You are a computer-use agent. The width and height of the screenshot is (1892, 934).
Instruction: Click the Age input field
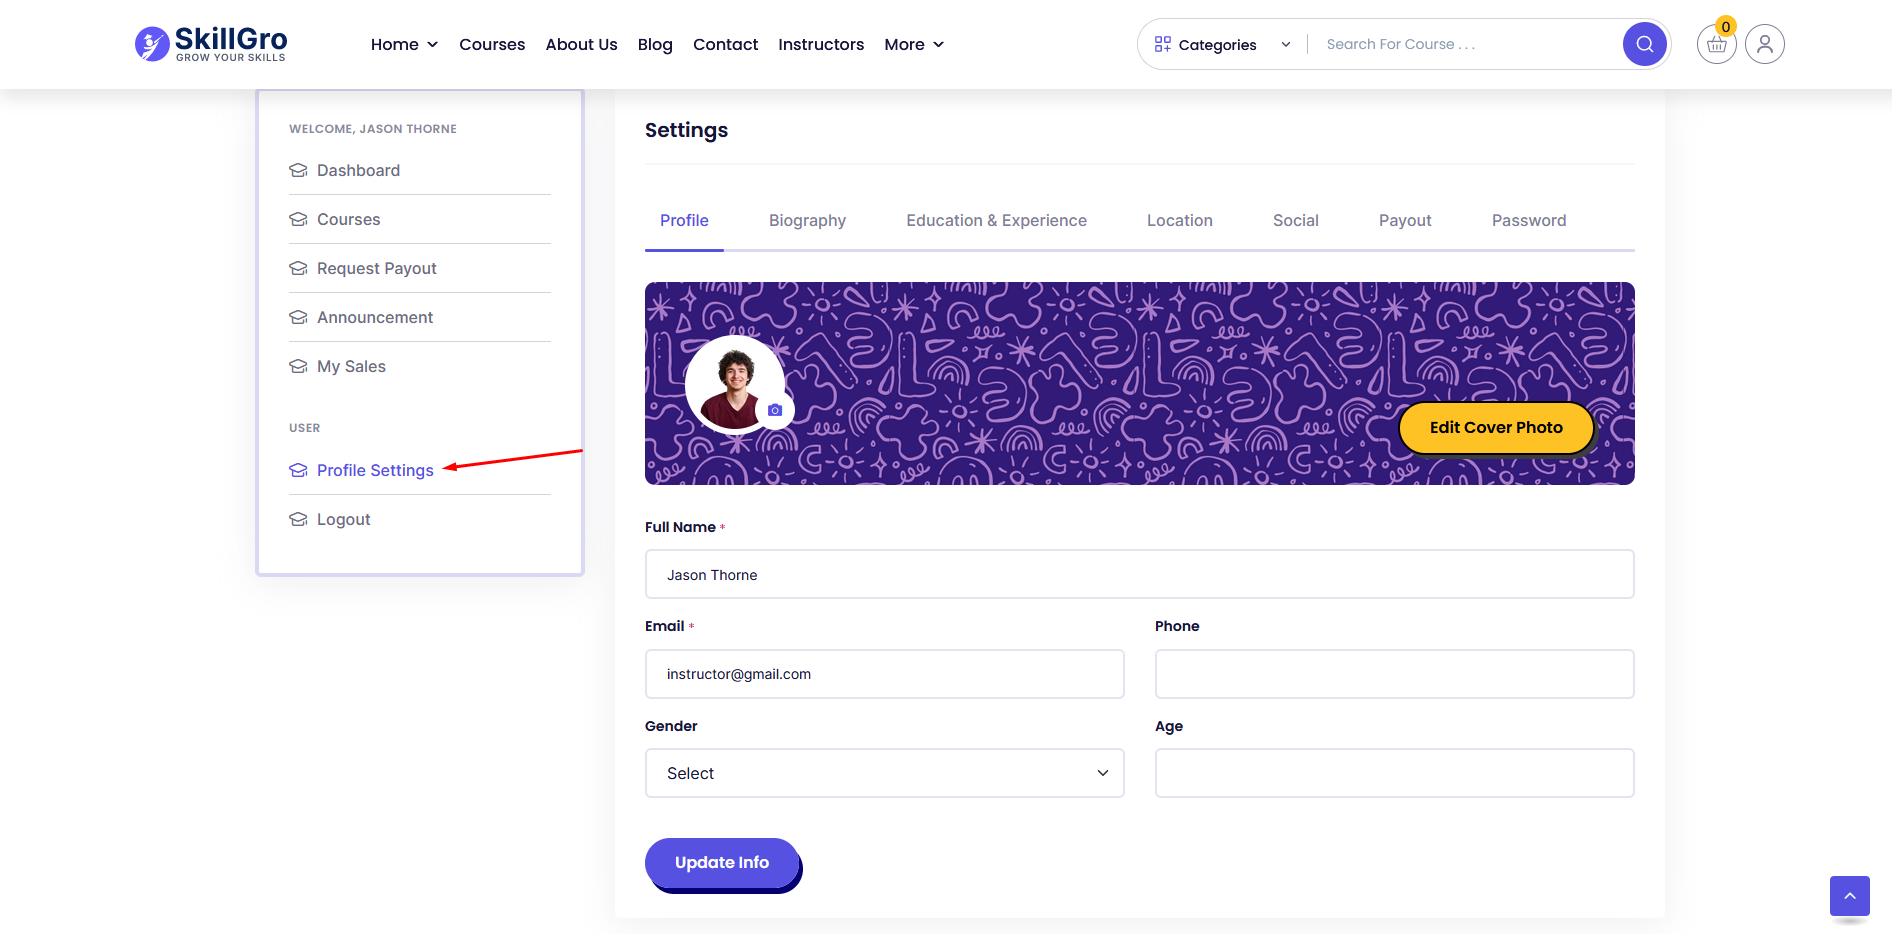point(1395,773)
